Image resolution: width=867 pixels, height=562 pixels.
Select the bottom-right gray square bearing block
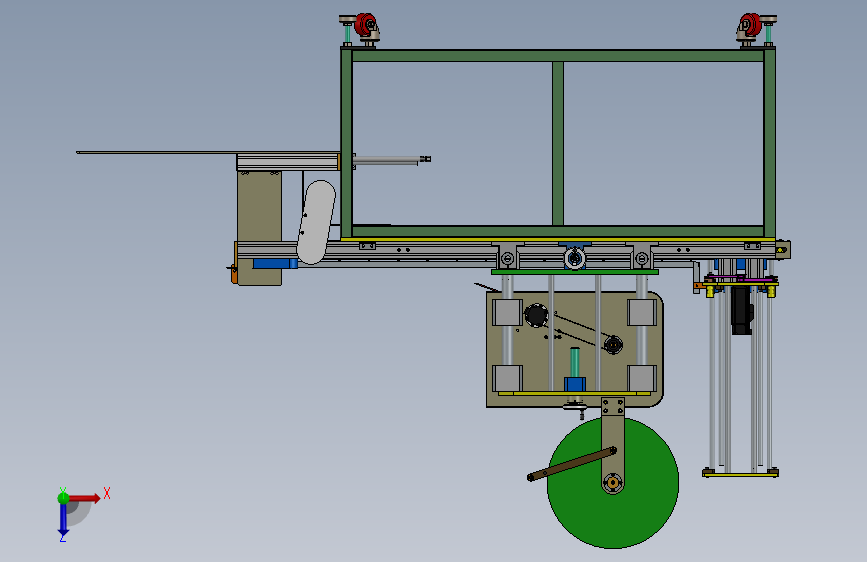click(x=641, y=379)
